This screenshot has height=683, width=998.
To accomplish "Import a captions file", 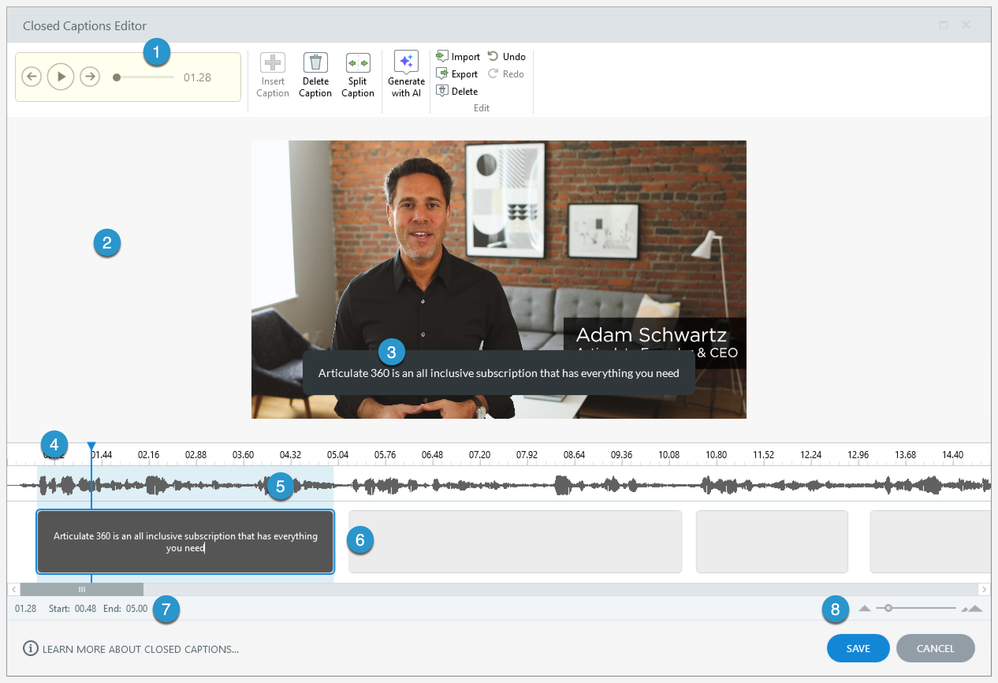I will [458, 57].
